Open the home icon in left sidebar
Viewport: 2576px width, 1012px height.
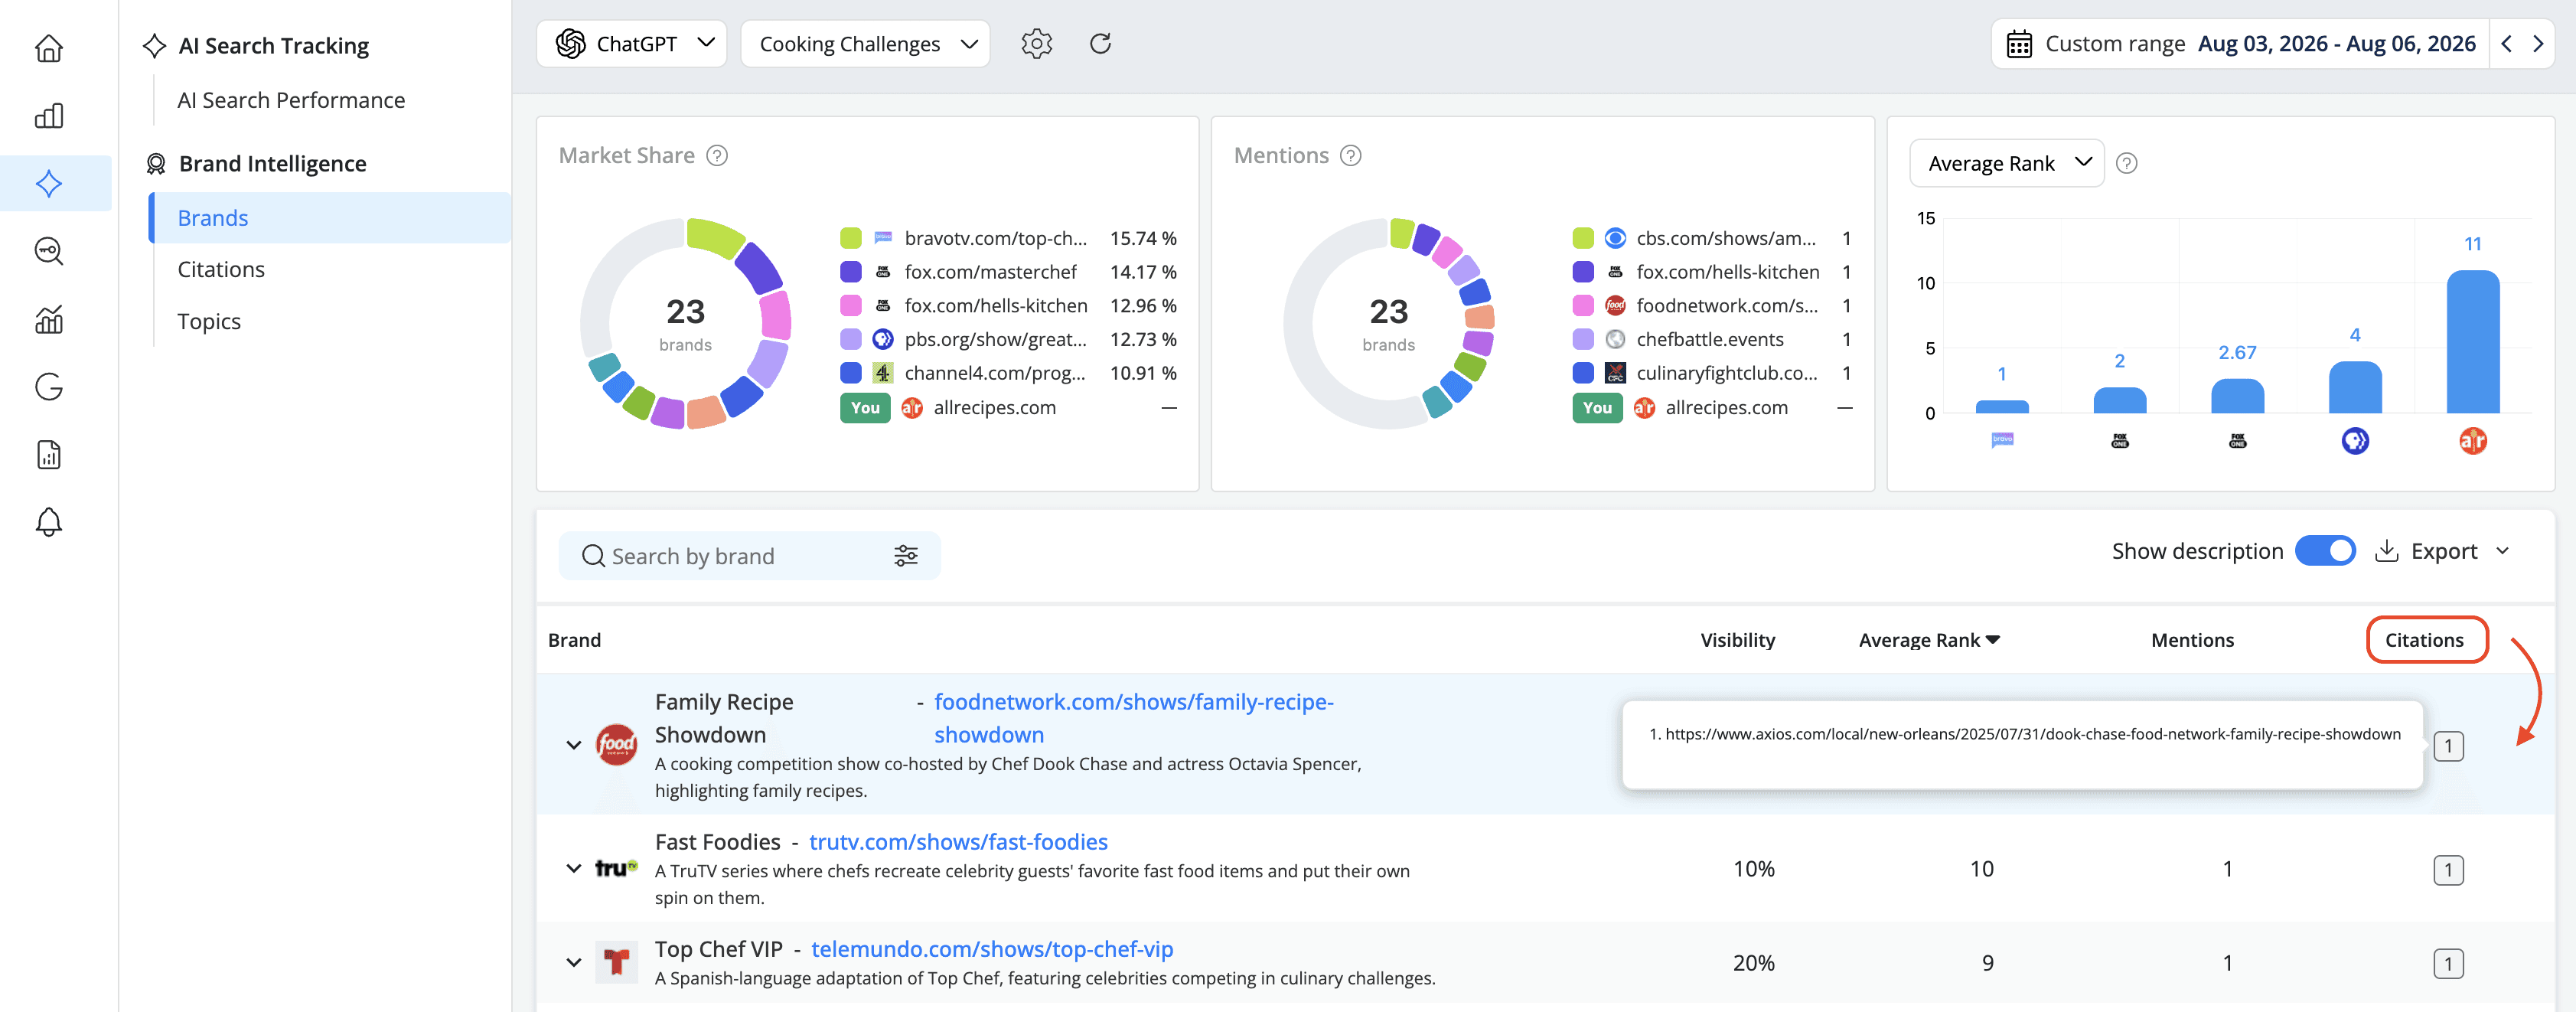49,48
